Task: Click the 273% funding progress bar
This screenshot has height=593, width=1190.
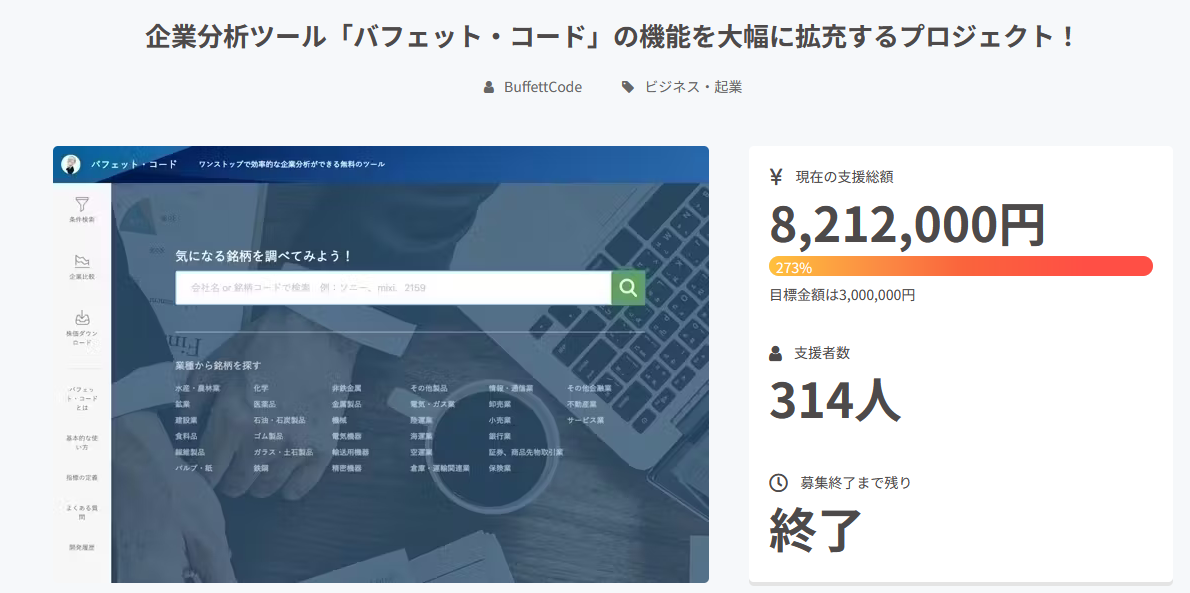Action: tap(960, 267)
